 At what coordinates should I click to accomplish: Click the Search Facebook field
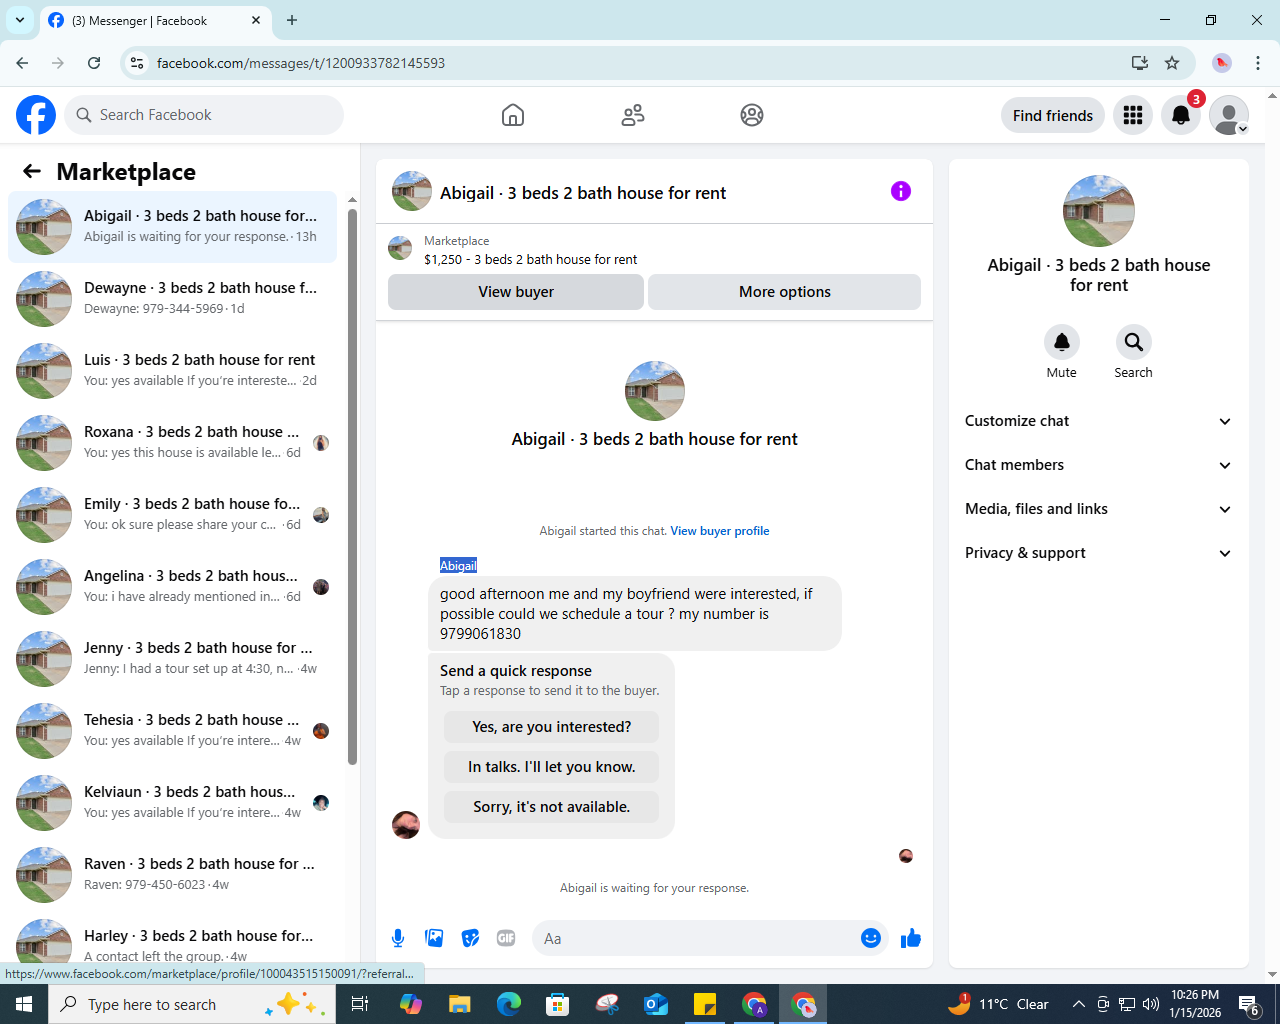pos(204,115)
